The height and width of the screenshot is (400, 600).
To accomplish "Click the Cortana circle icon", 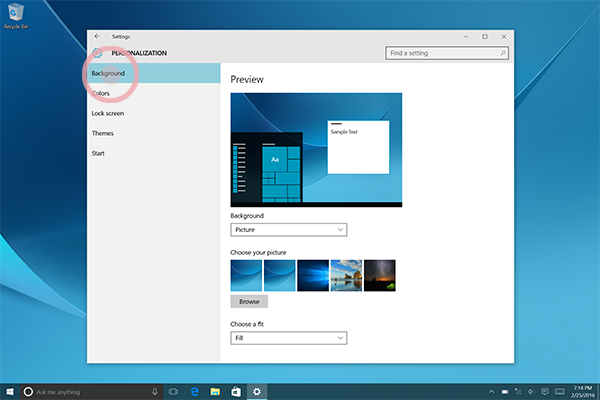I will pos(28,392).
